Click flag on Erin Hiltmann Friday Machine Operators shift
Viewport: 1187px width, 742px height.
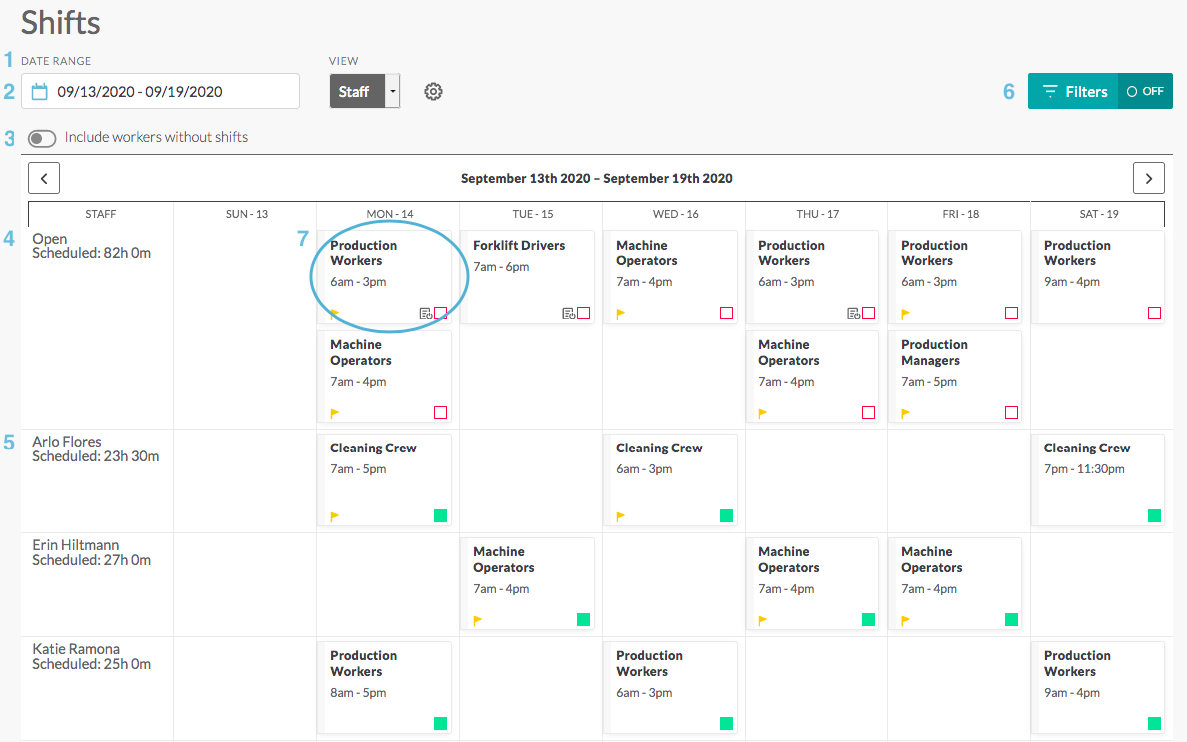[x=905, y=620]
